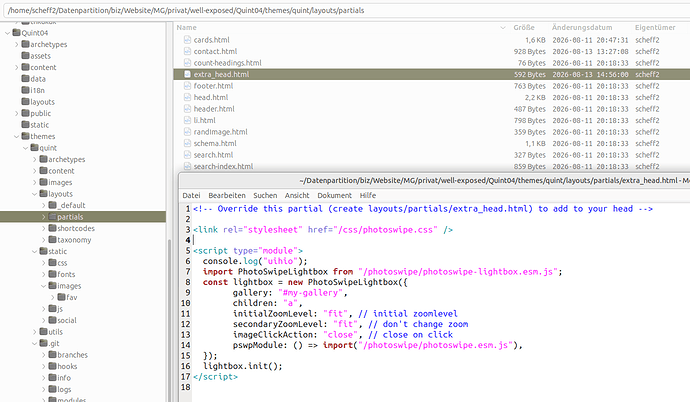
Task: Collapse the layouts folder under quint
Action: click(34, 194)
